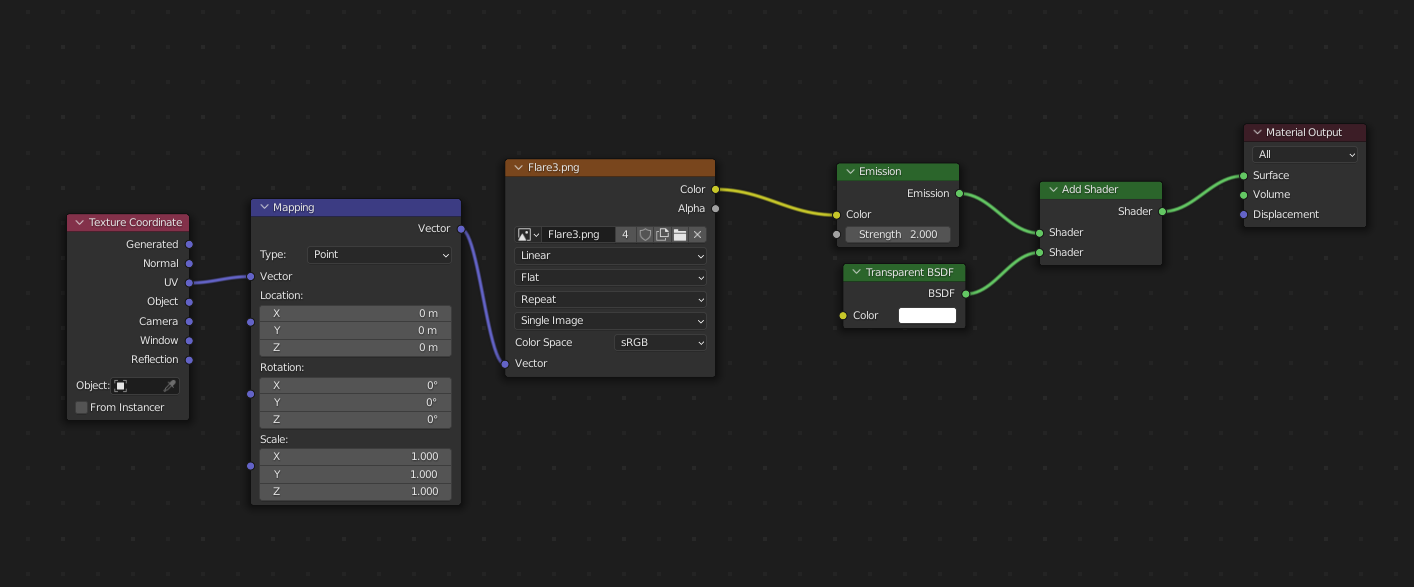Click the Mapping Vector input socket
Screen dimensions: 1414x587
click(251, 276)
